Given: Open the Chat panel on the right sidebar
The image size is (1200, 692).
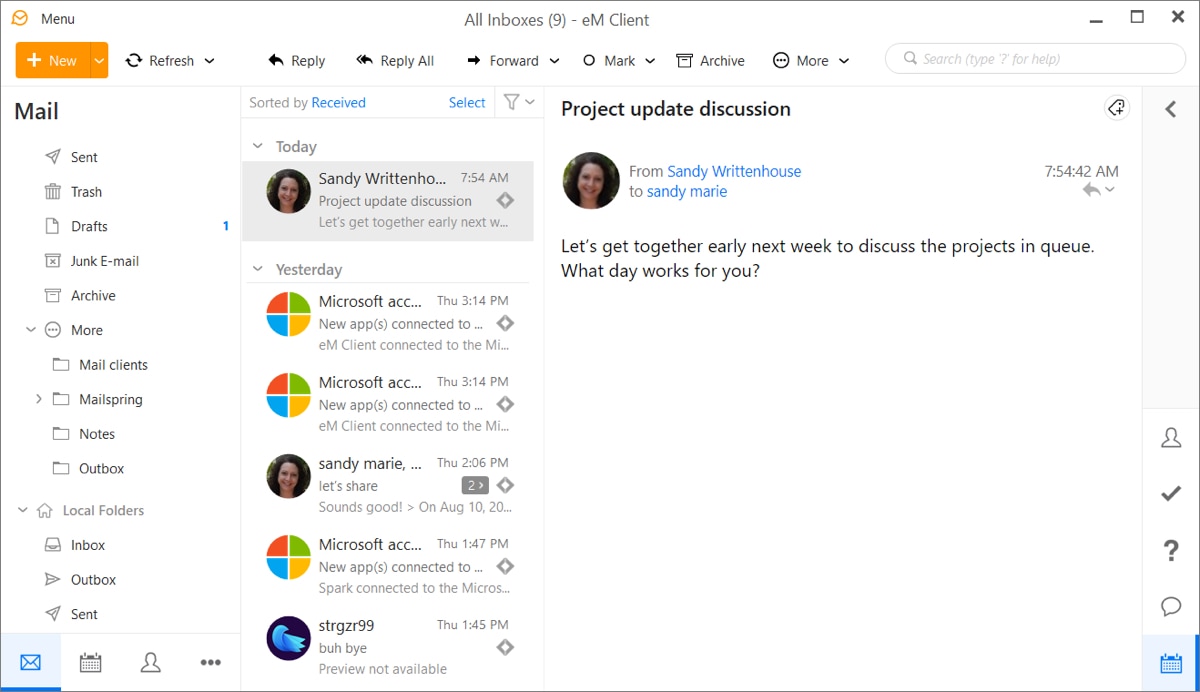Looking at the screenshot, I should coord(1171,606).
